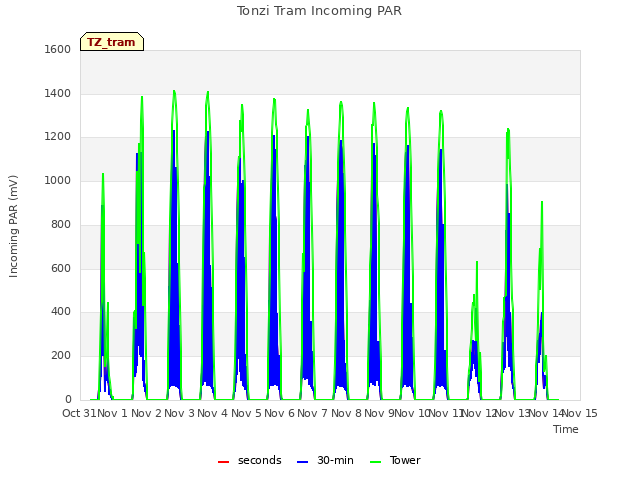Click the Nov 1 x-axis label
Screen dimensions: 640x480
pos(113,413)
